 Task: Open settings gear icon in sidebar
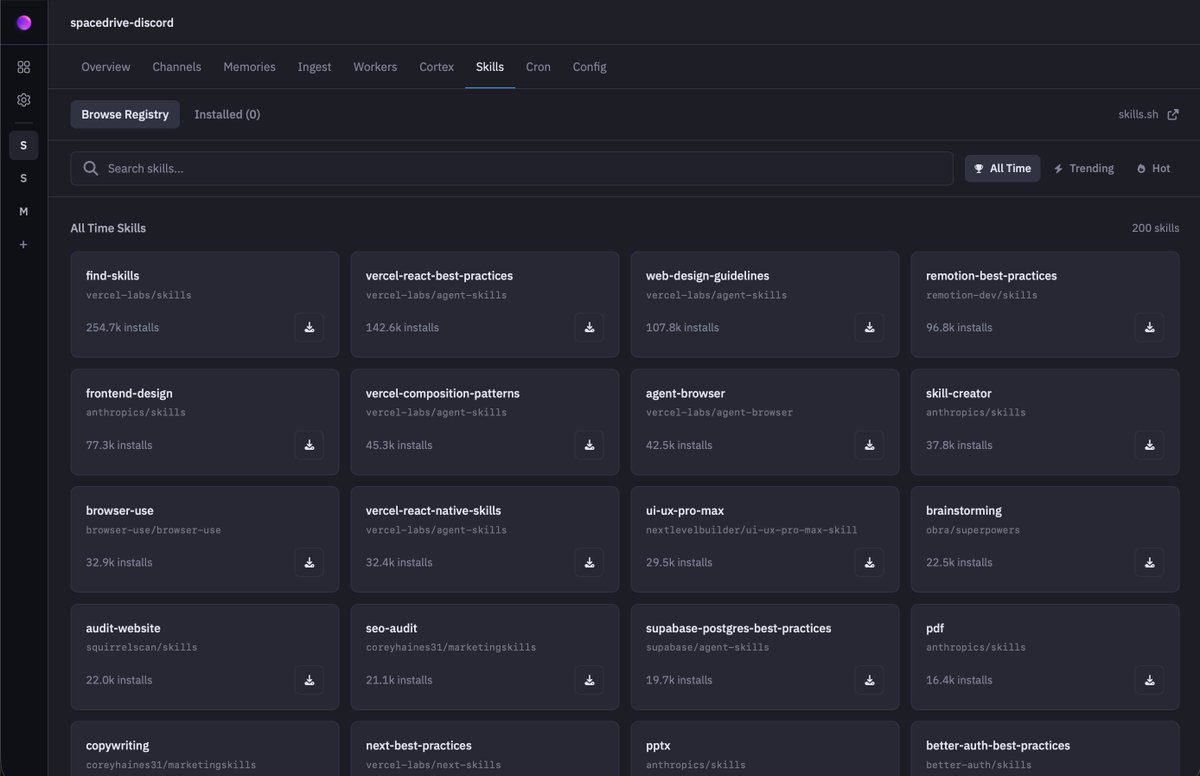[24, 100]
